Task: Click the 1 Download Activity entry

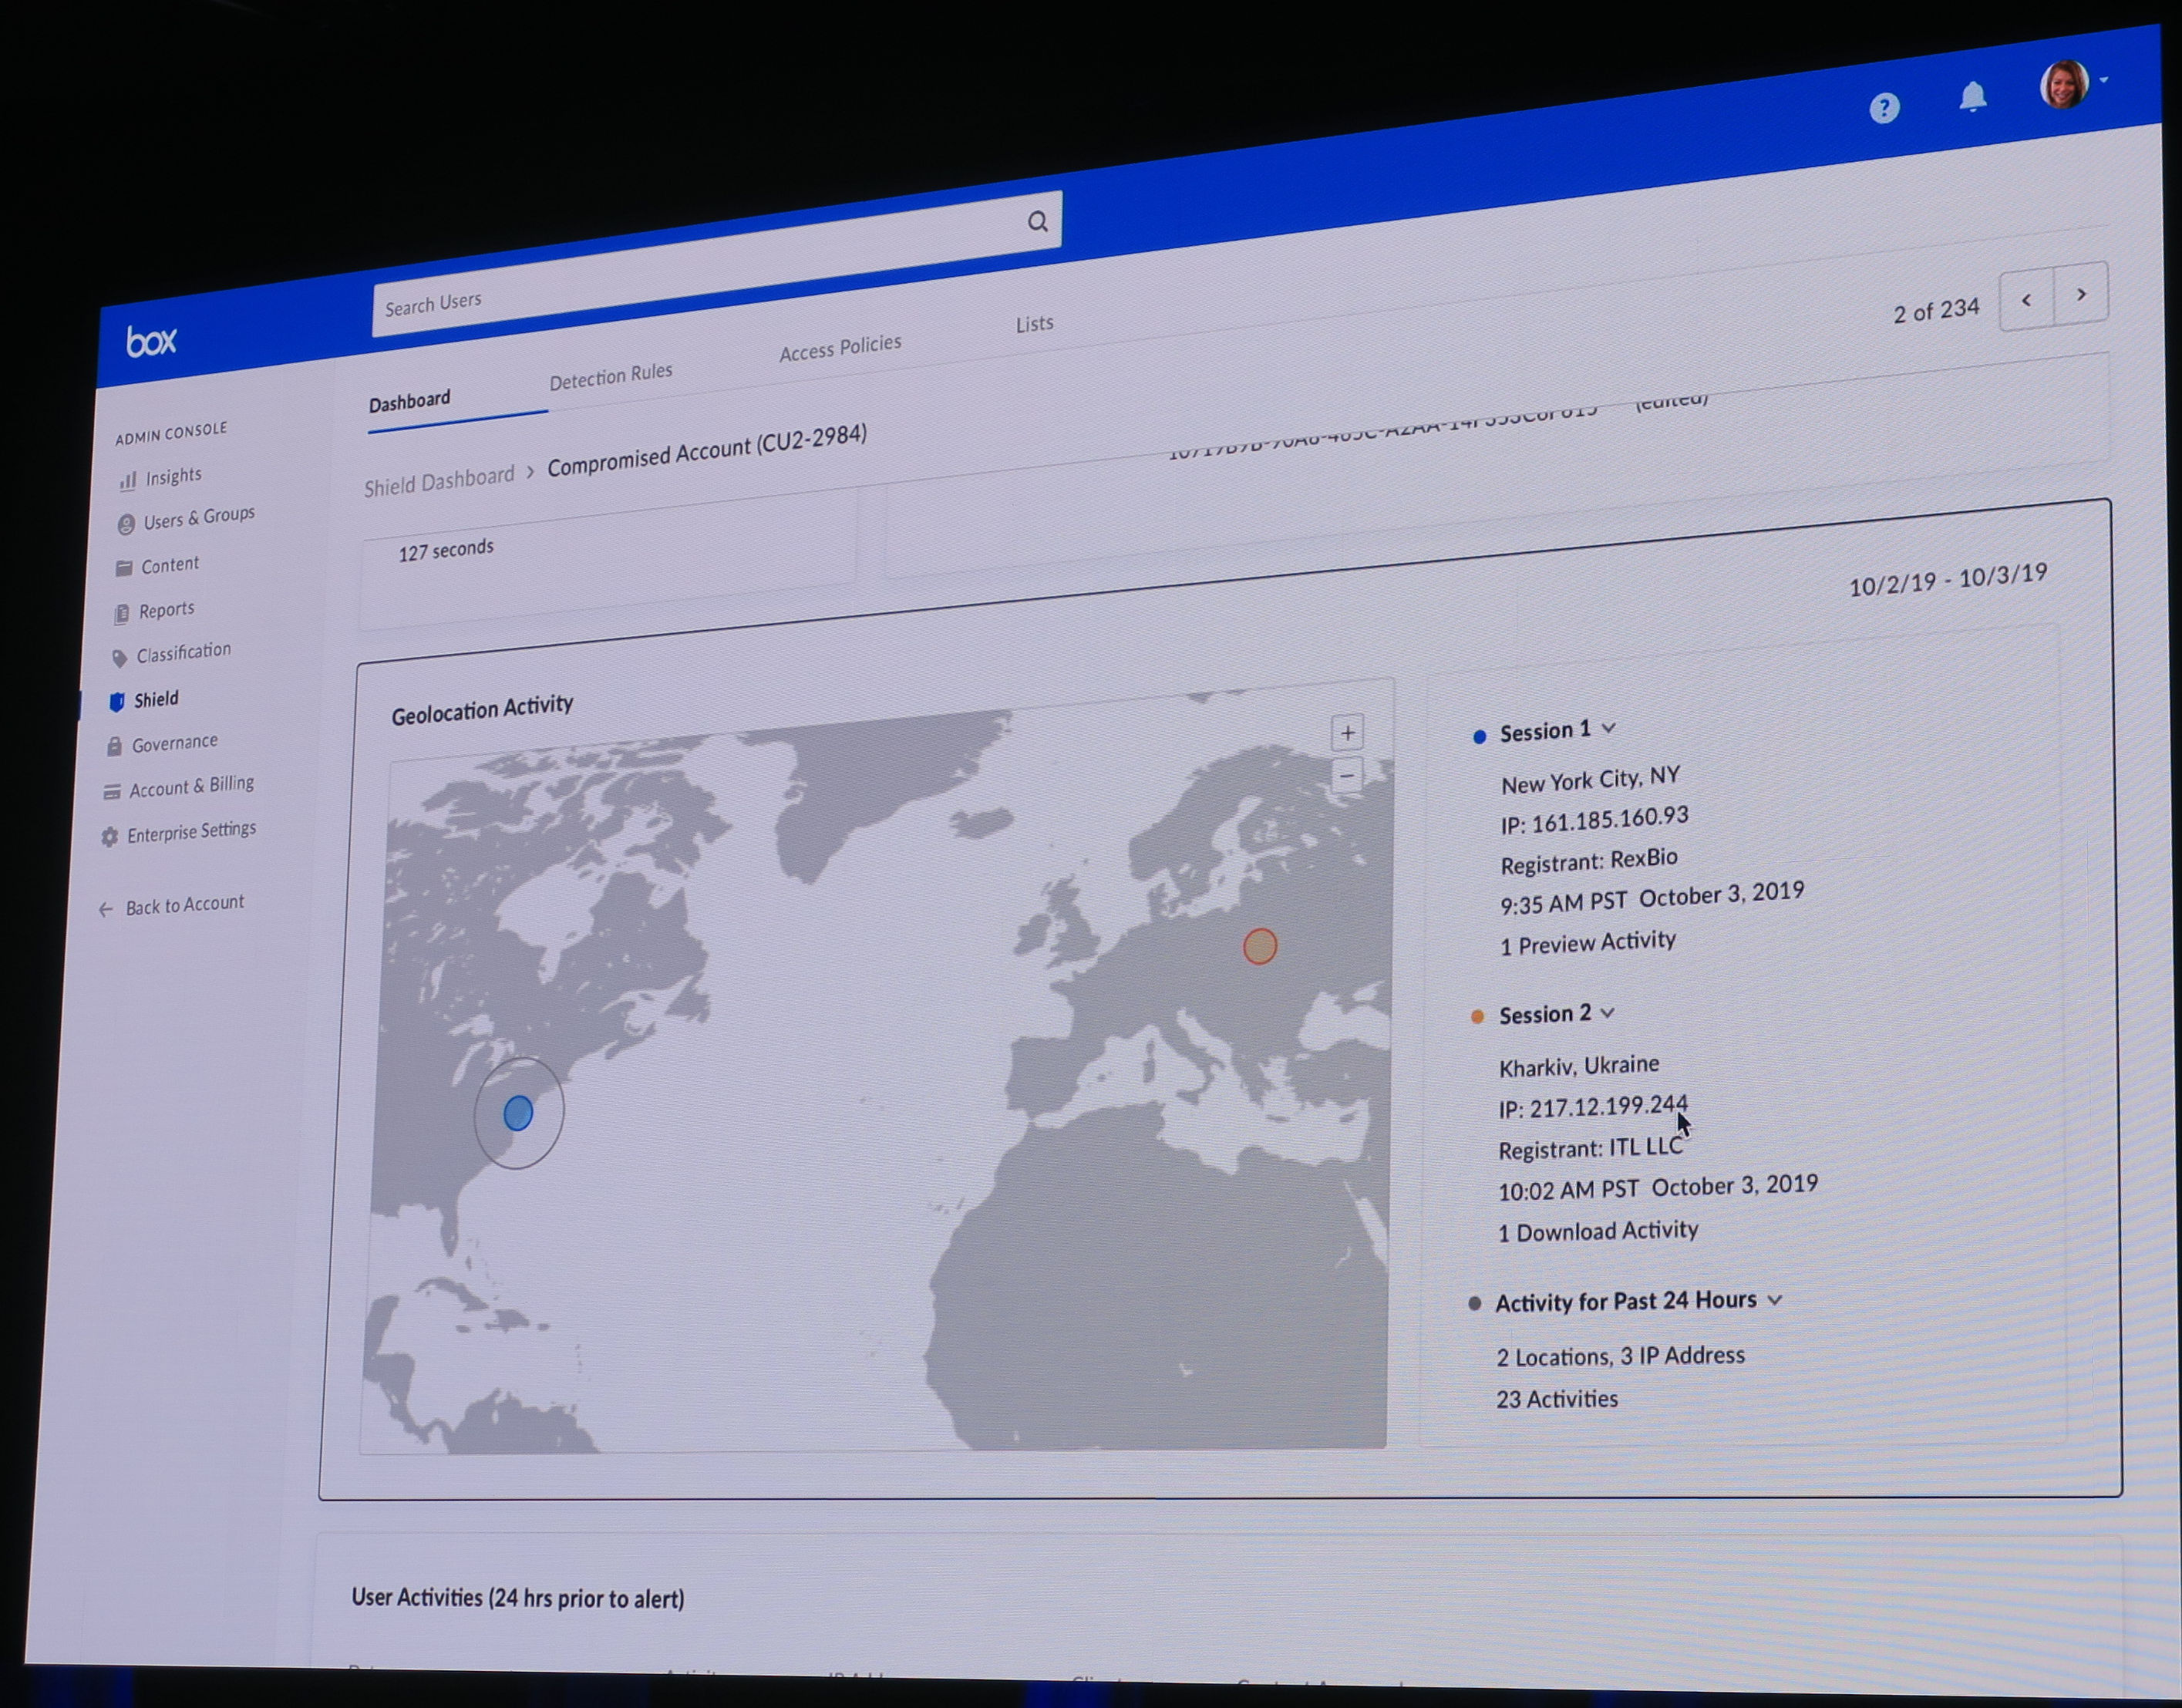Action: pos(1598,1232)
